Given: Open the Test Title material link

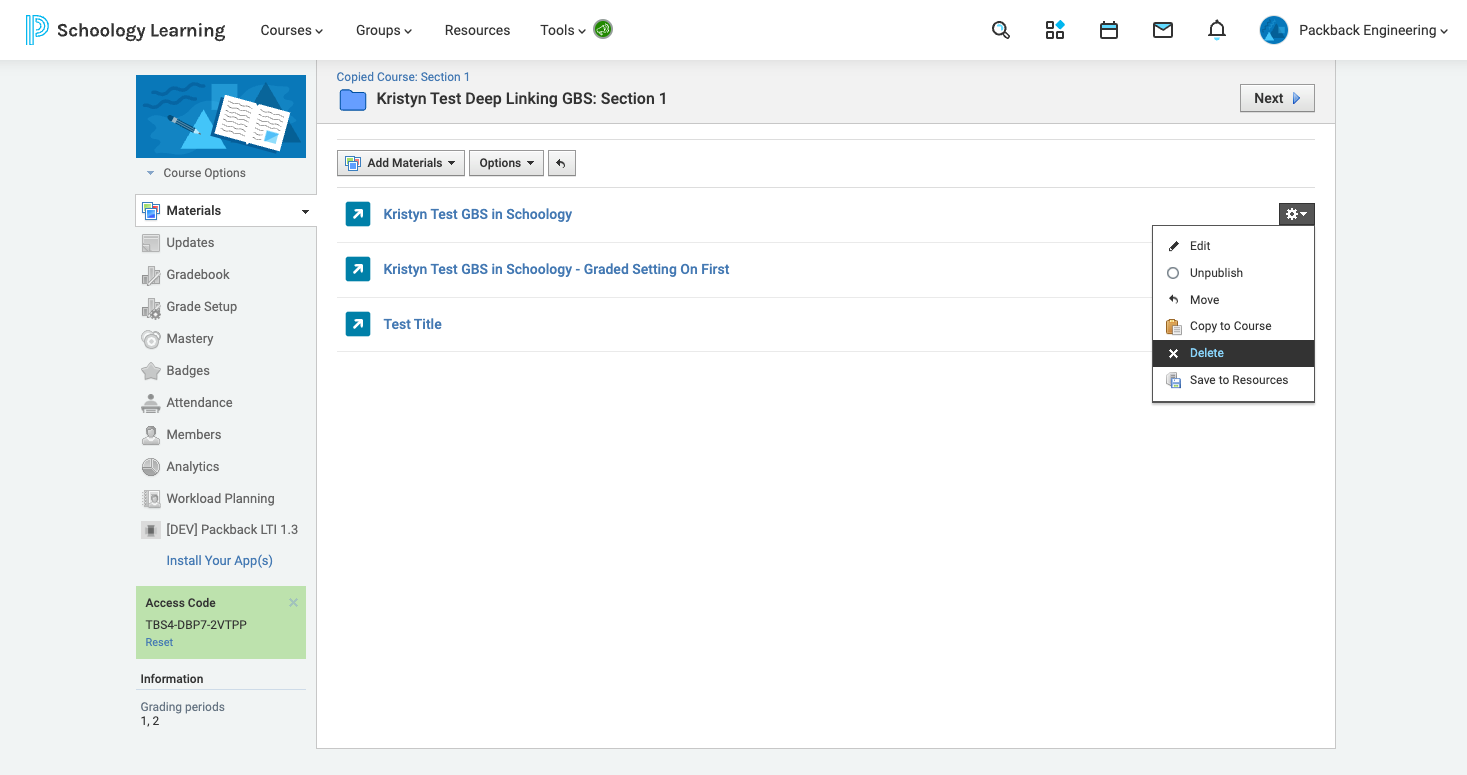Looking at the screenshot, I should click(x=412, y=324).
